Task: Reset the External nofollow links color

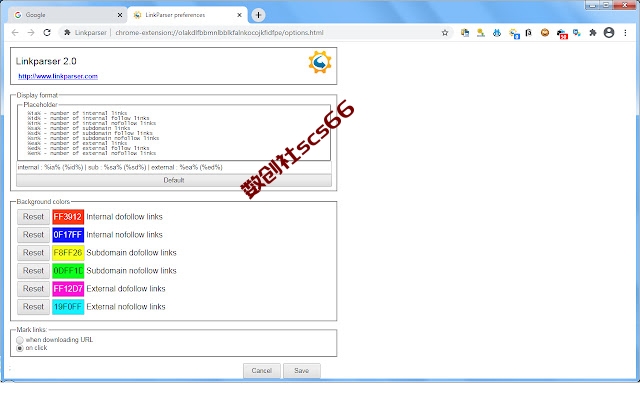Action: [x=33, y=307]
